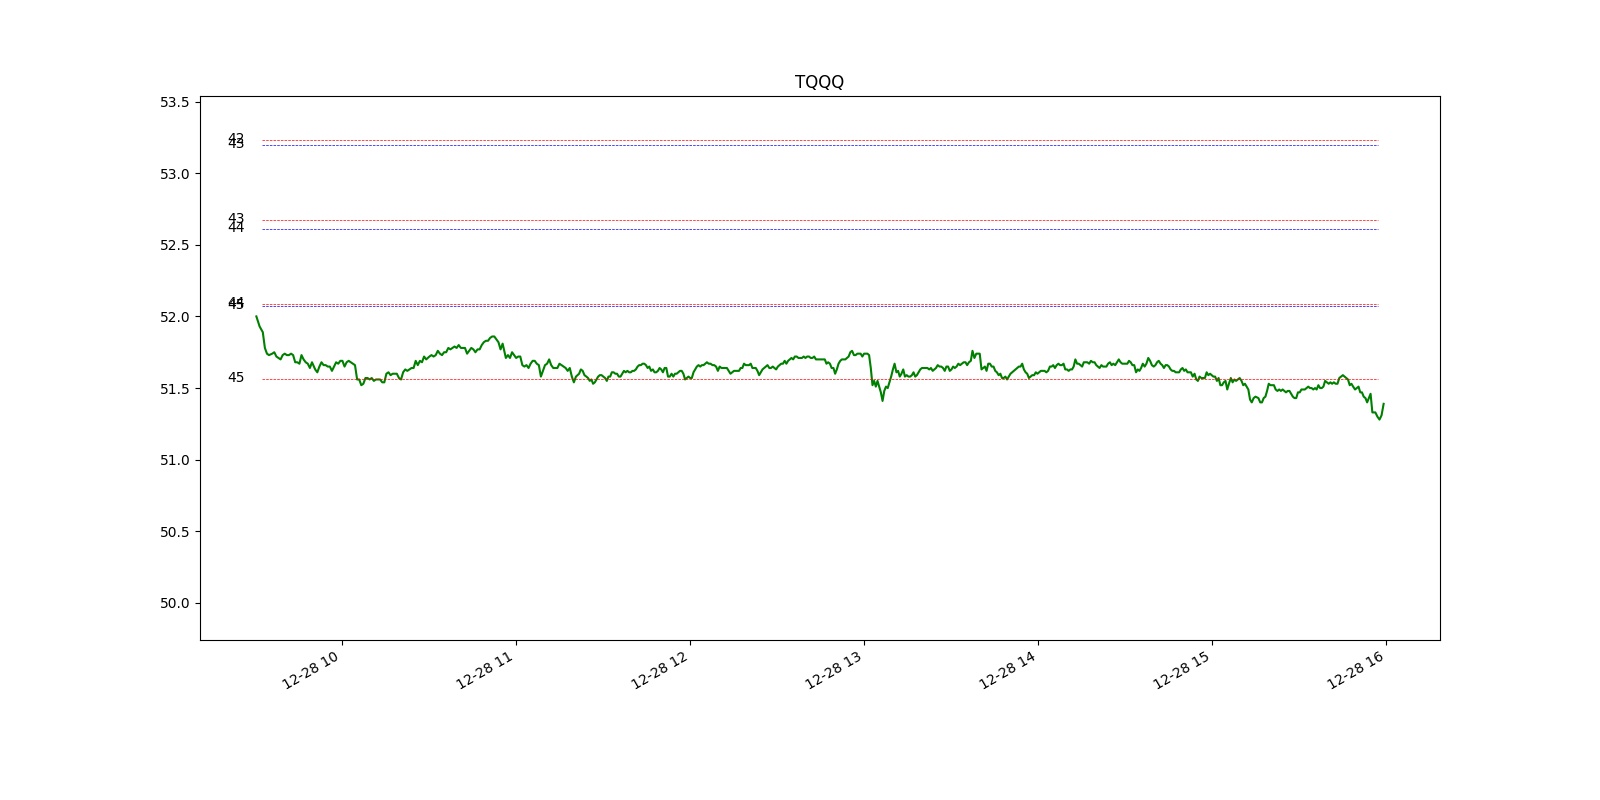This screenshot has height=800, width=1600.
Task: Click the 51.5 y-axis label
Action: 174,388
